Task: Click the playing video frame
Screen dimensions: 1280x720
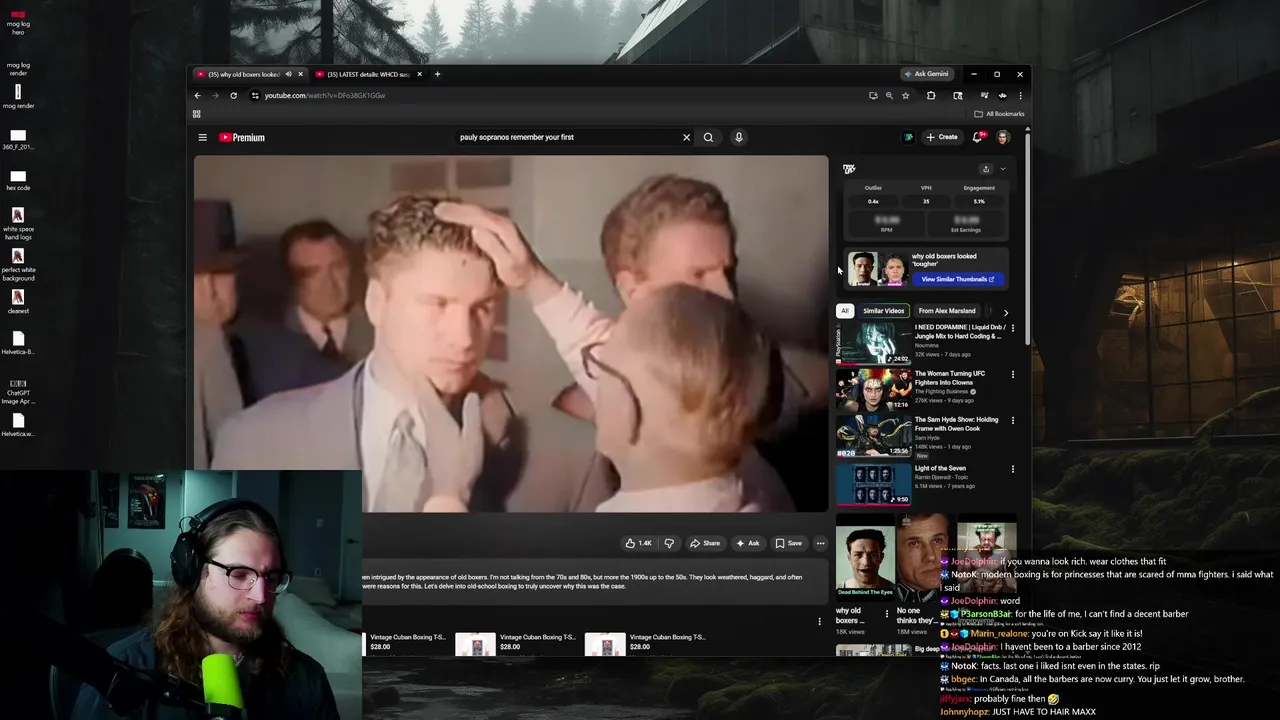Action: coord(511,333)
